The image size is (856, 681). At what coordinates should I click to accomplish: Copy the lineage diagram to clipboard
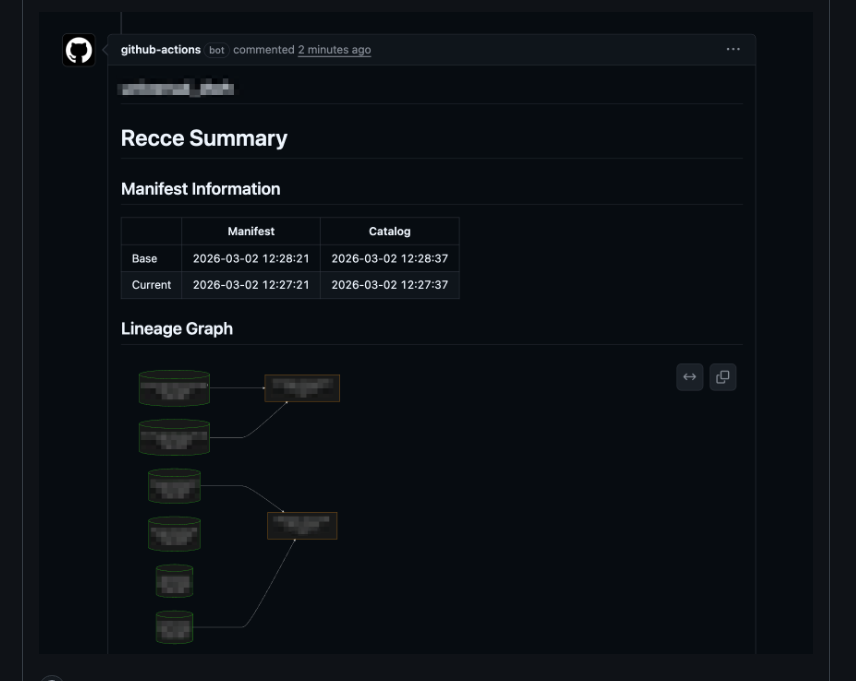click(723, 377)
